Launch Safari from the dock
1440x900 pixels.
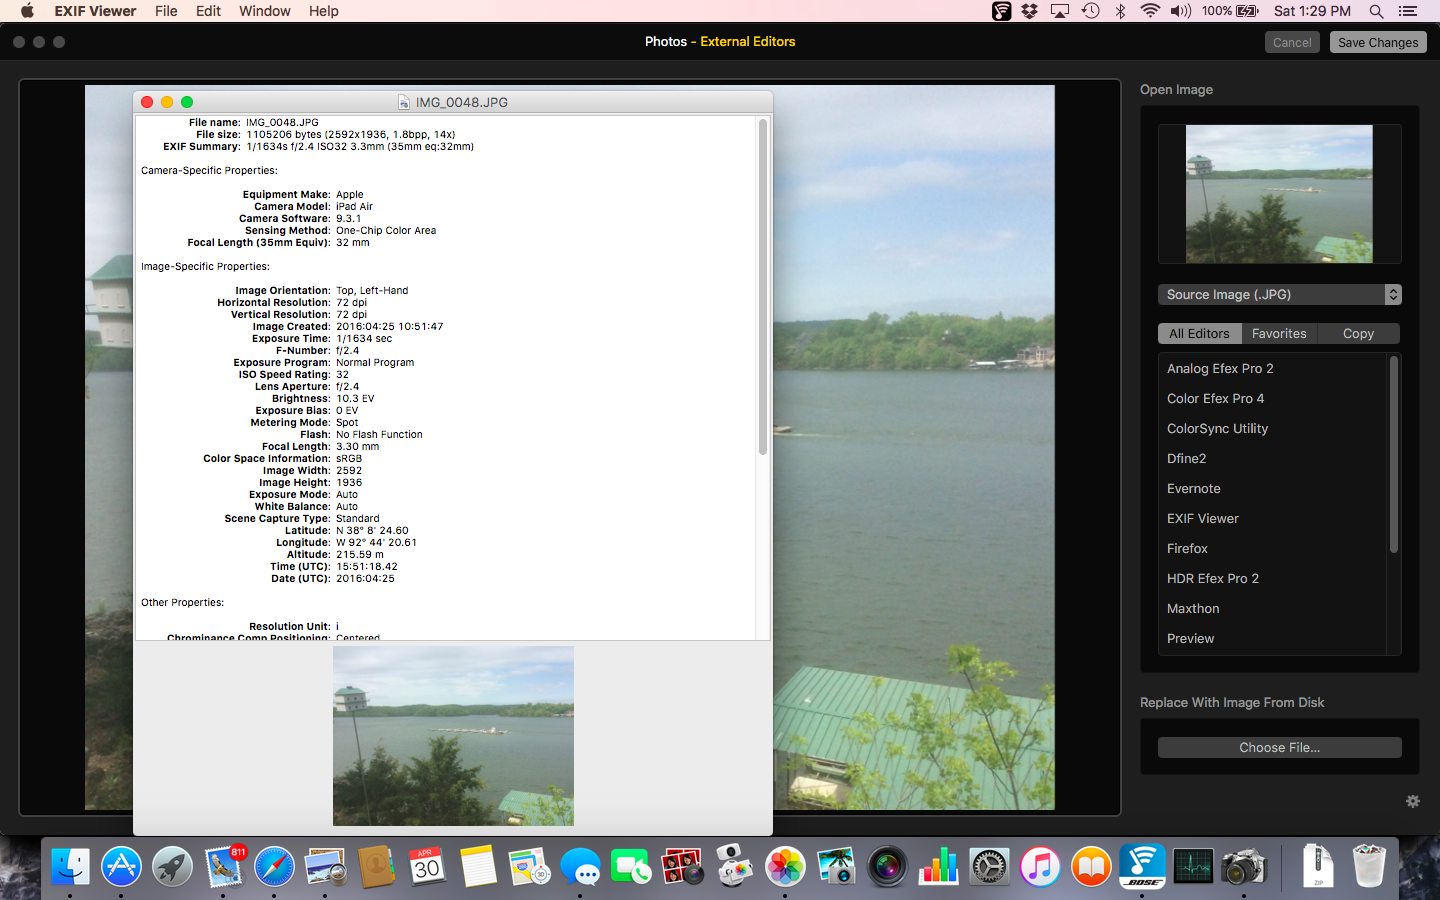click(274, 866)
